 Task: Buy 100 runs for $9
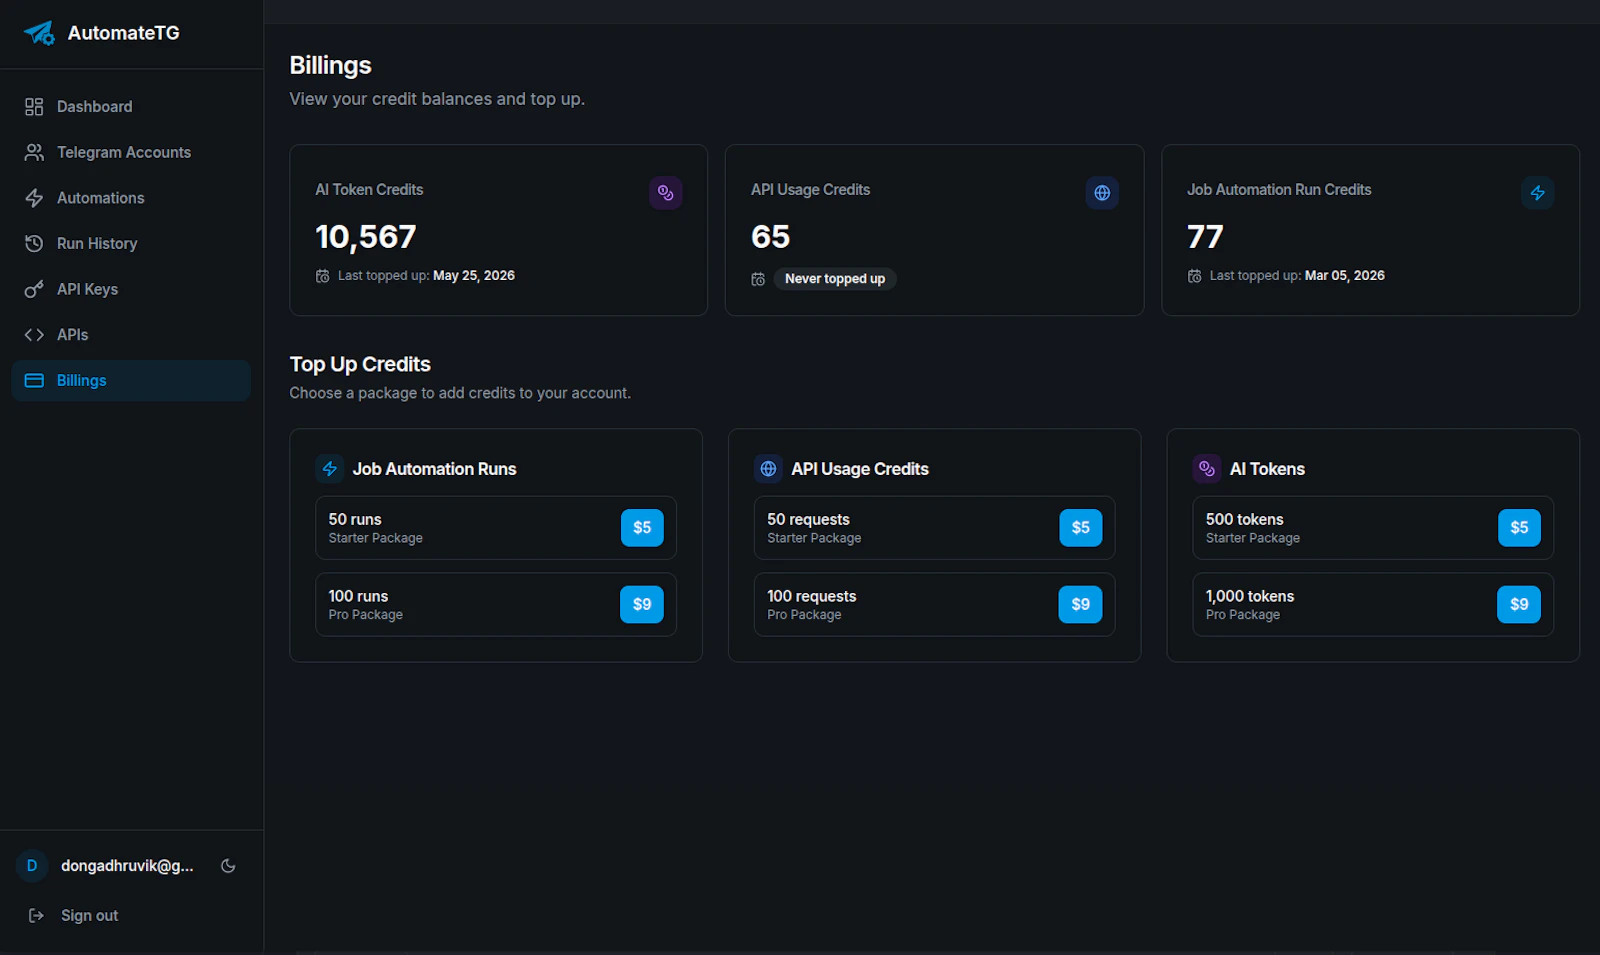tap(642, 604)
